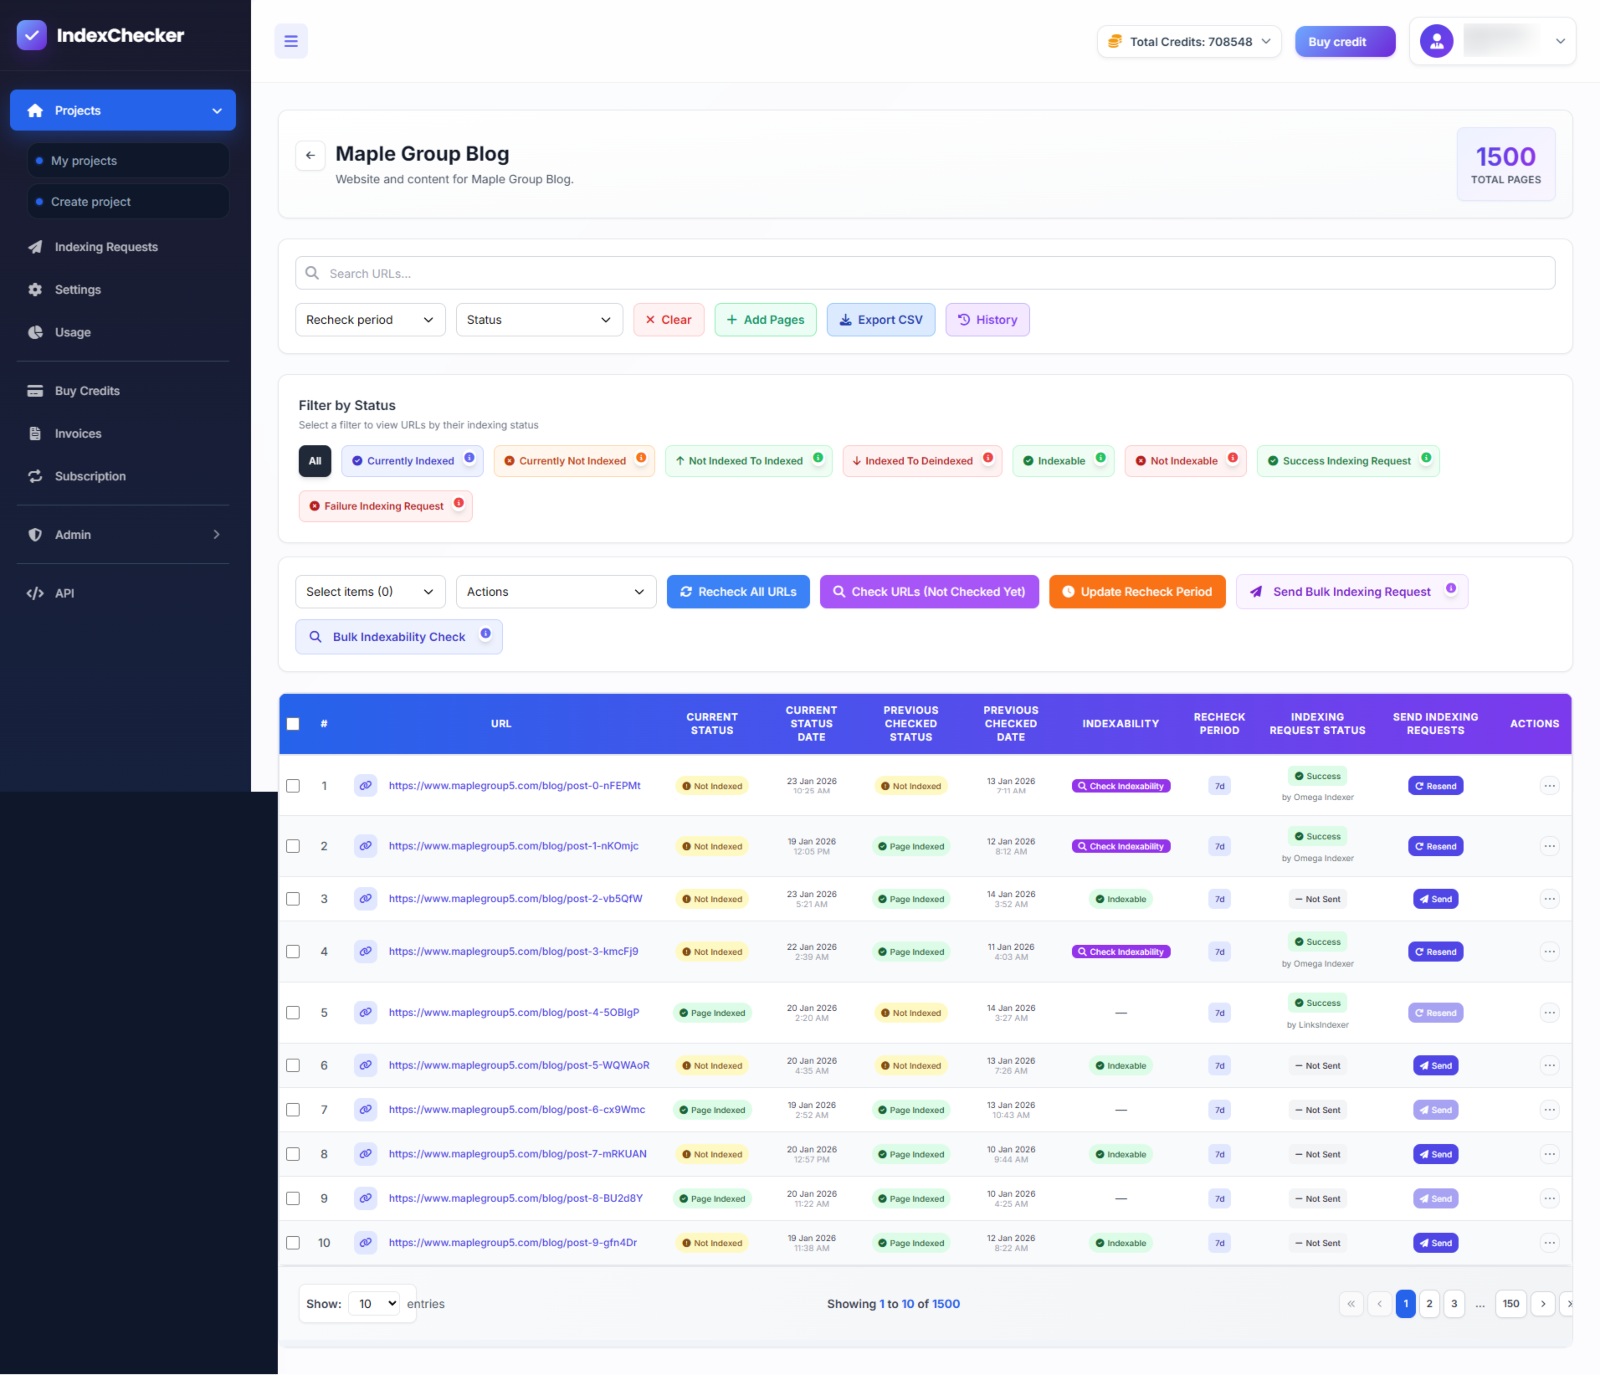
Task: Select the checkbox for row 3
Action: [293, 898]
